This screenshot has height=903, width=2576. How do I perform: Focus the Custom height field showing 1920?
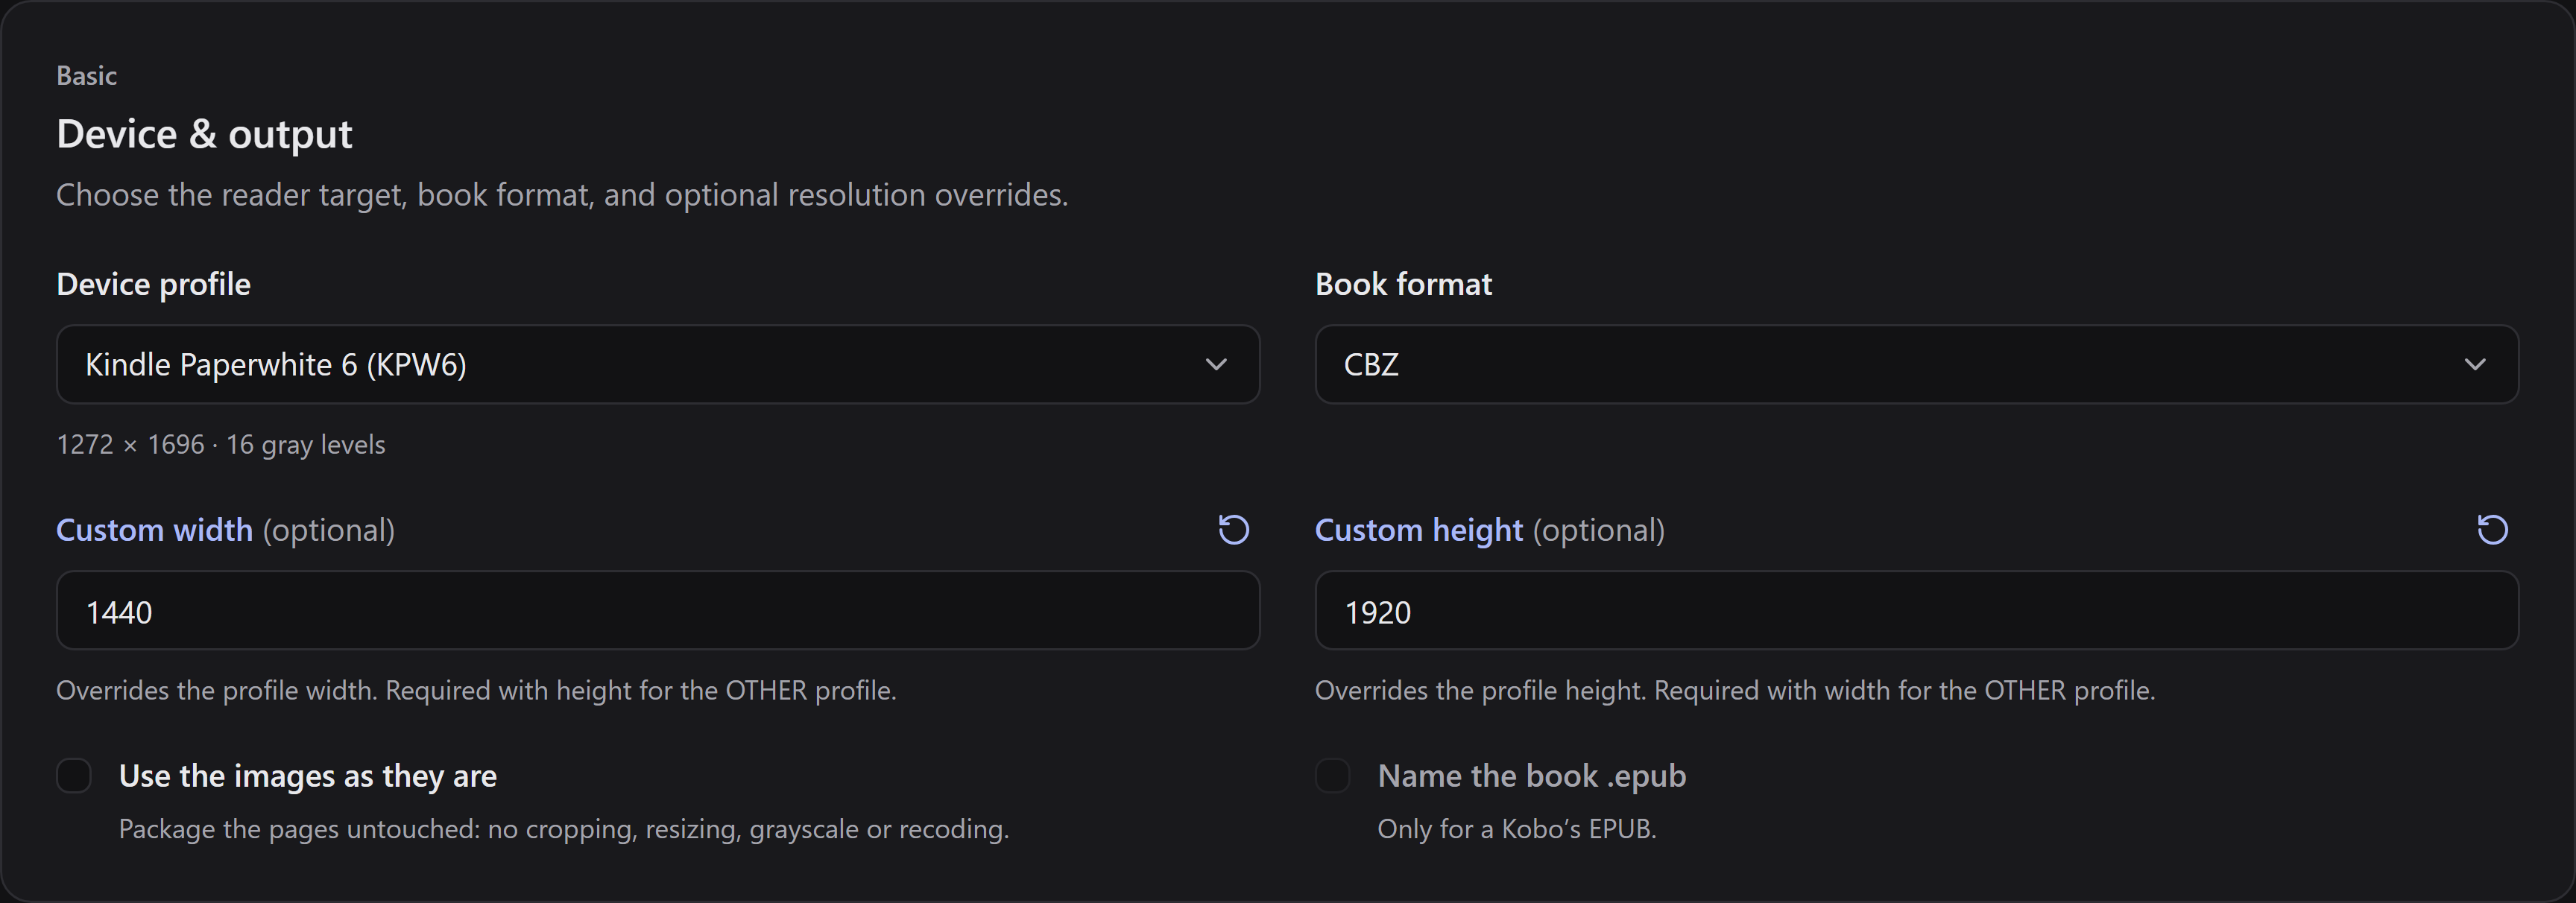coord(1916,610)
